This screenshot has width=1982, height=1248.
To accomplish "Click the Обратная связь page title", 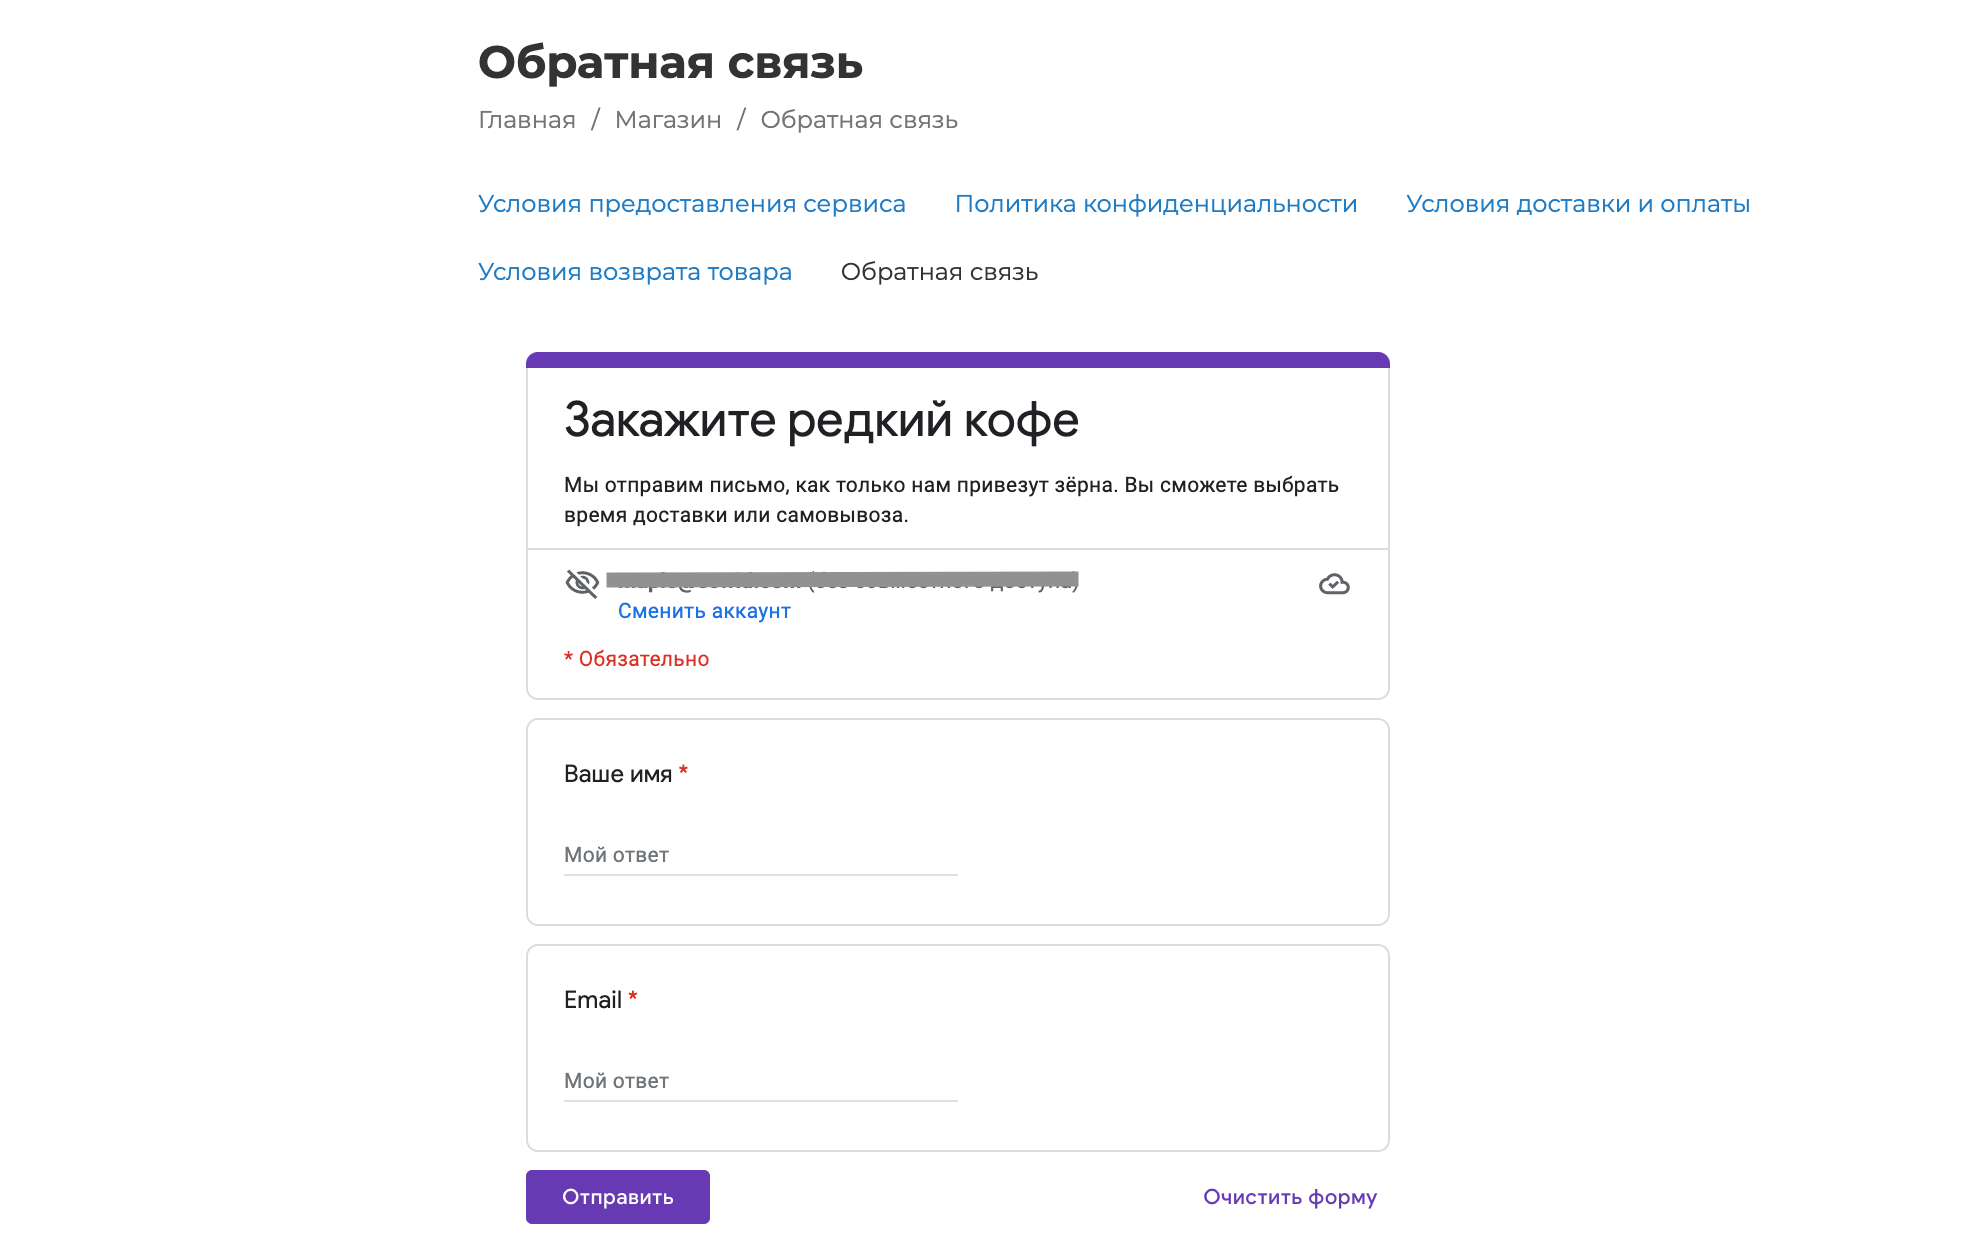I will pyautogui.click(x=670, y=63).
